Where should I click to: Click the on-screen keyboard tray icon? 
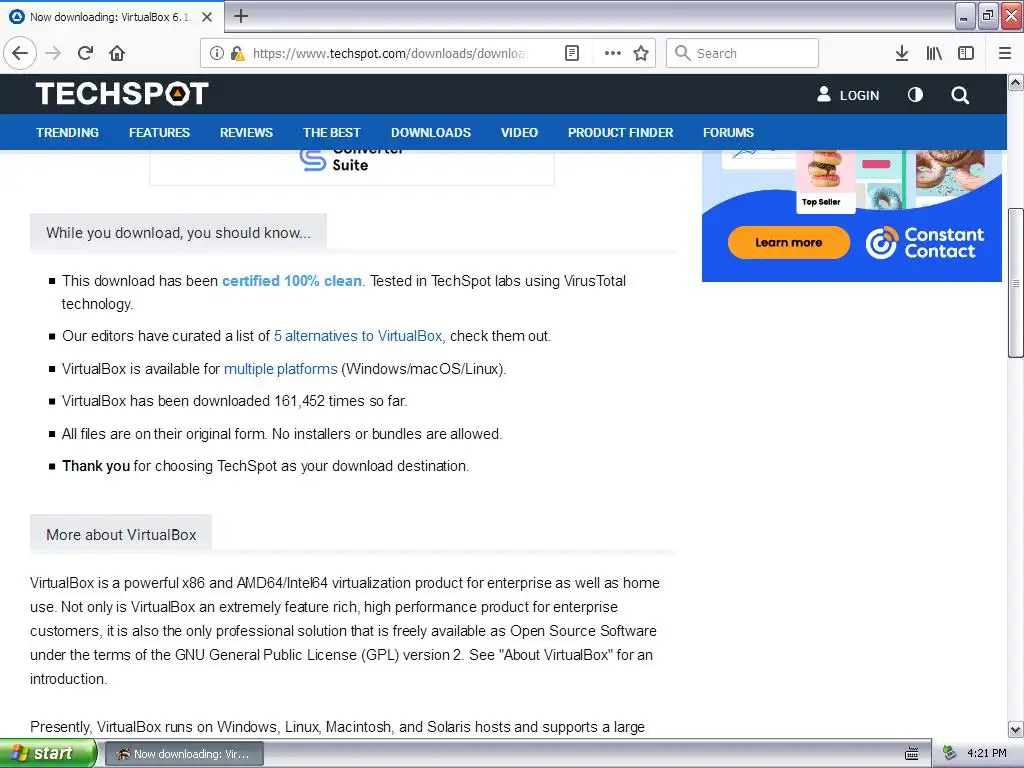click(x=912, y=754)
